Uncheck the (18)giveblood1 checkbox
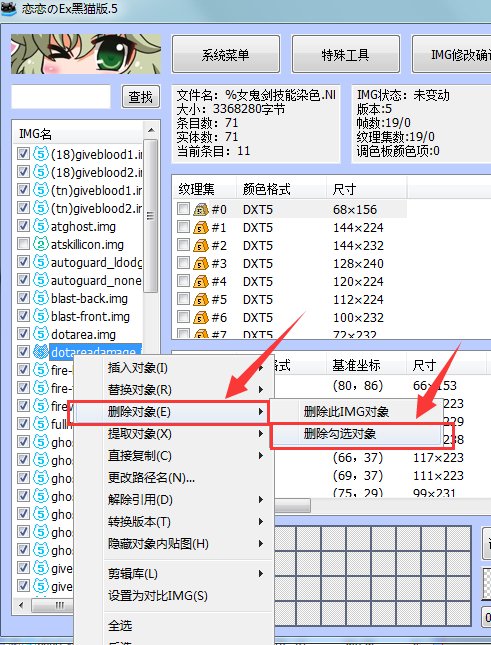 23,154
